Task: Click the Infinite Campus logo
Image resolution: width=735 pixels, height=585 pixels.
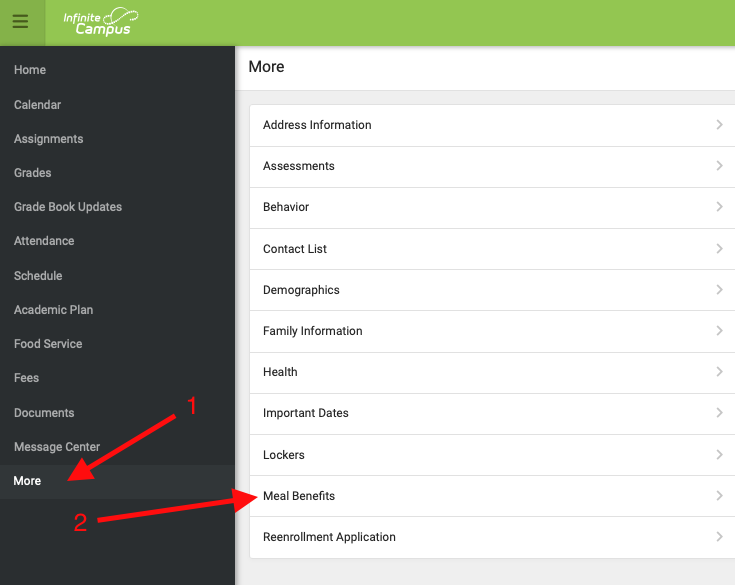Action: pos(100,21)
